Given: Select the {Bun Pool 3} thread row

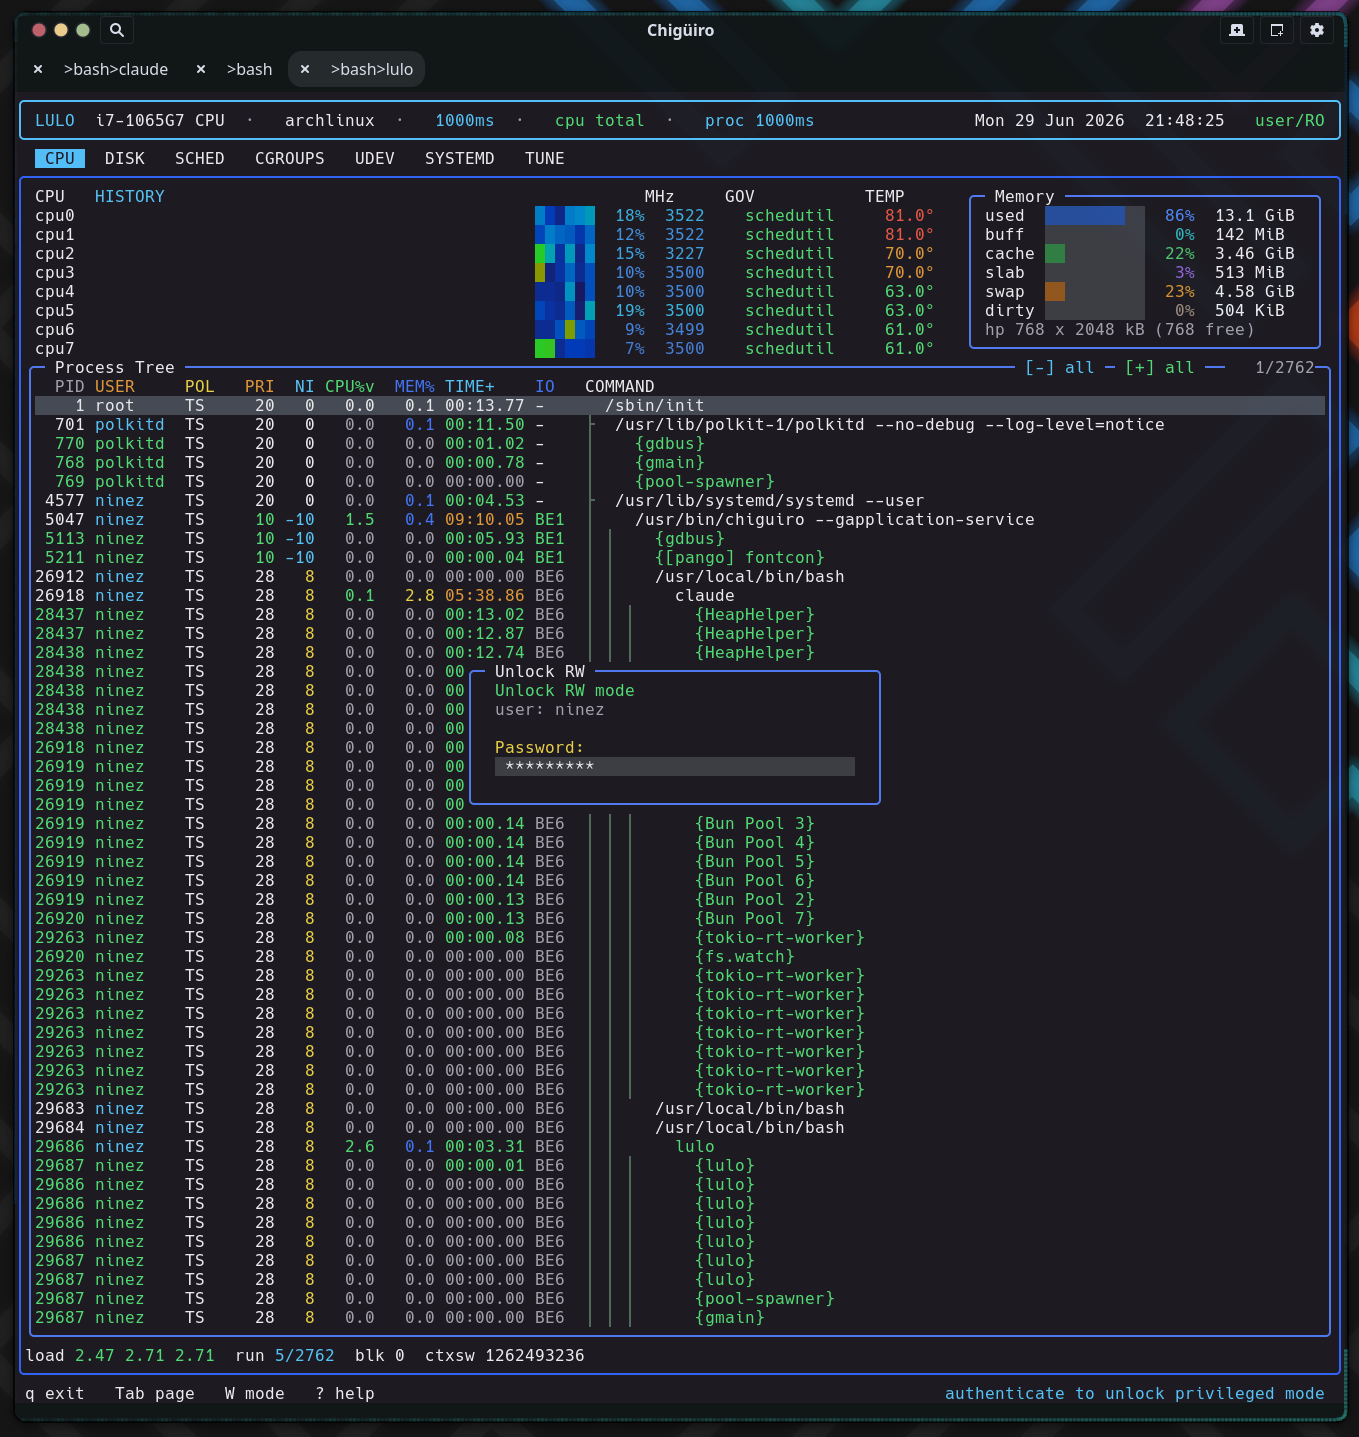Looking at the screenshot, I should 680,823.
